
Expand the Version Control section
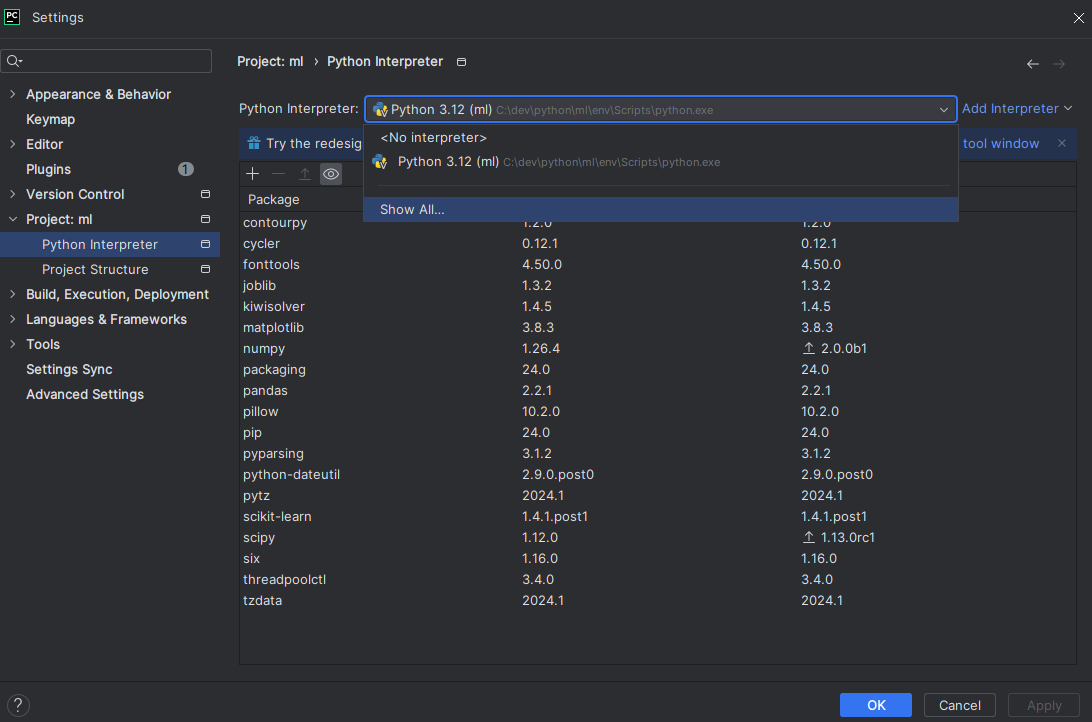pyautogui.click(x=13, y=194)
